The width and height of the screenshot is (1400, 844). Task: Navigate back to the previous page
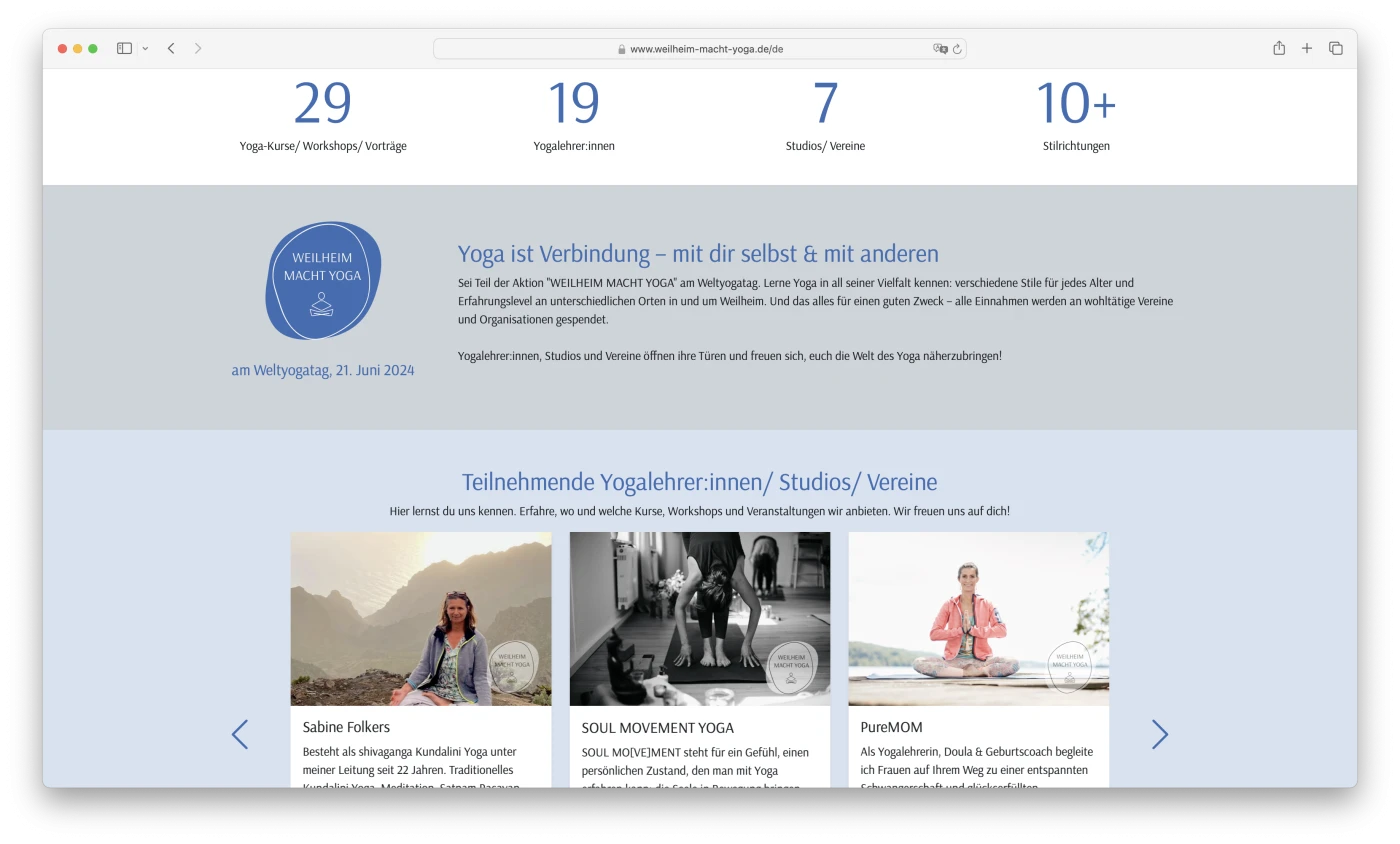tap(171, 47)
